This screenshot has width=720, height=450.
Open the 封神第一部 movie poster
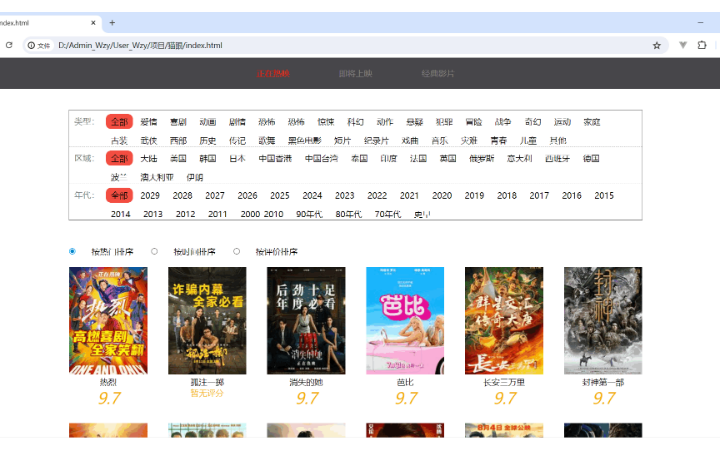pyautogui.click(x=603, y=321)
